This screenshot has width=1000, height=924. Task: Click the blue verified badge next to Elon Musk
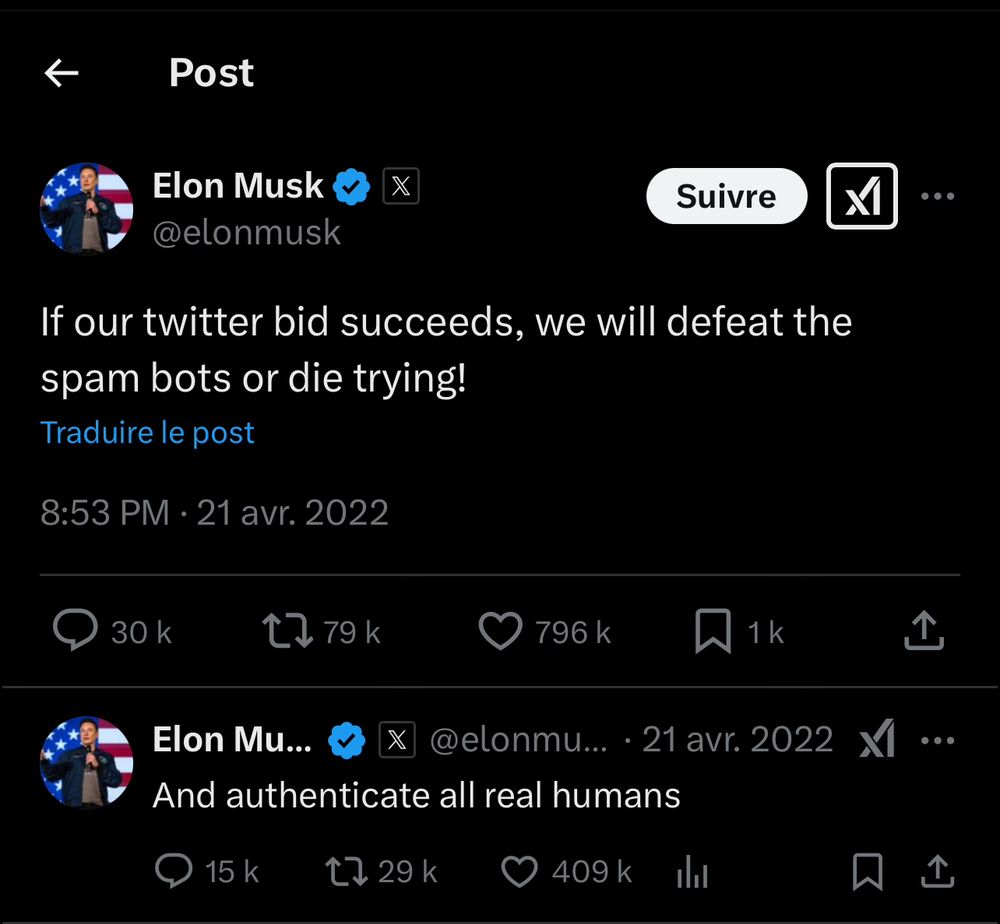click(x=349, y=185)
